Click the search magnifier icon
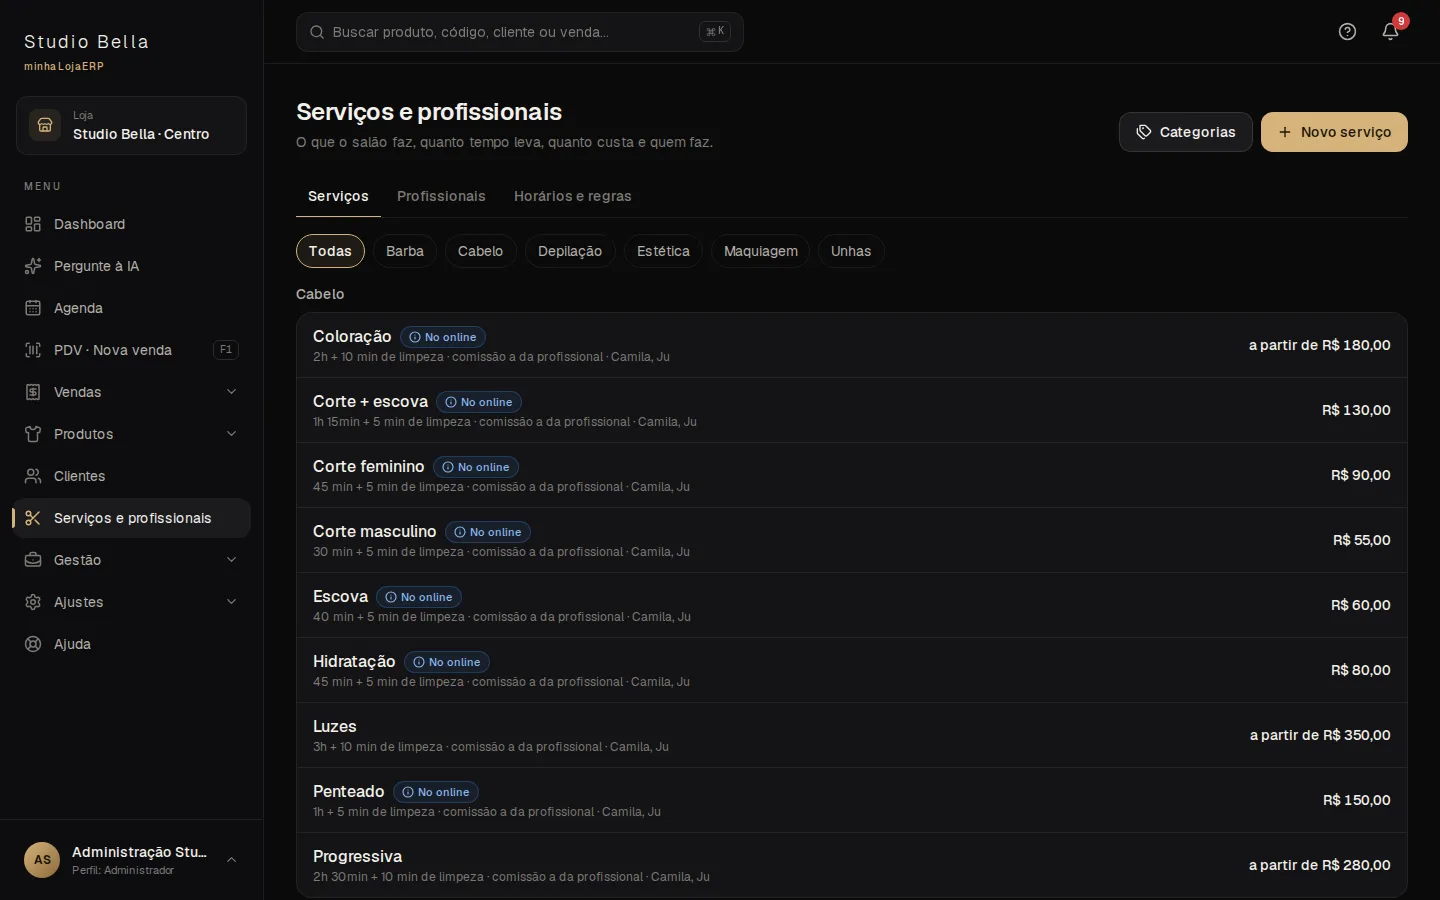Viewport: 1440px width, 900px height. tap(317, 32)
